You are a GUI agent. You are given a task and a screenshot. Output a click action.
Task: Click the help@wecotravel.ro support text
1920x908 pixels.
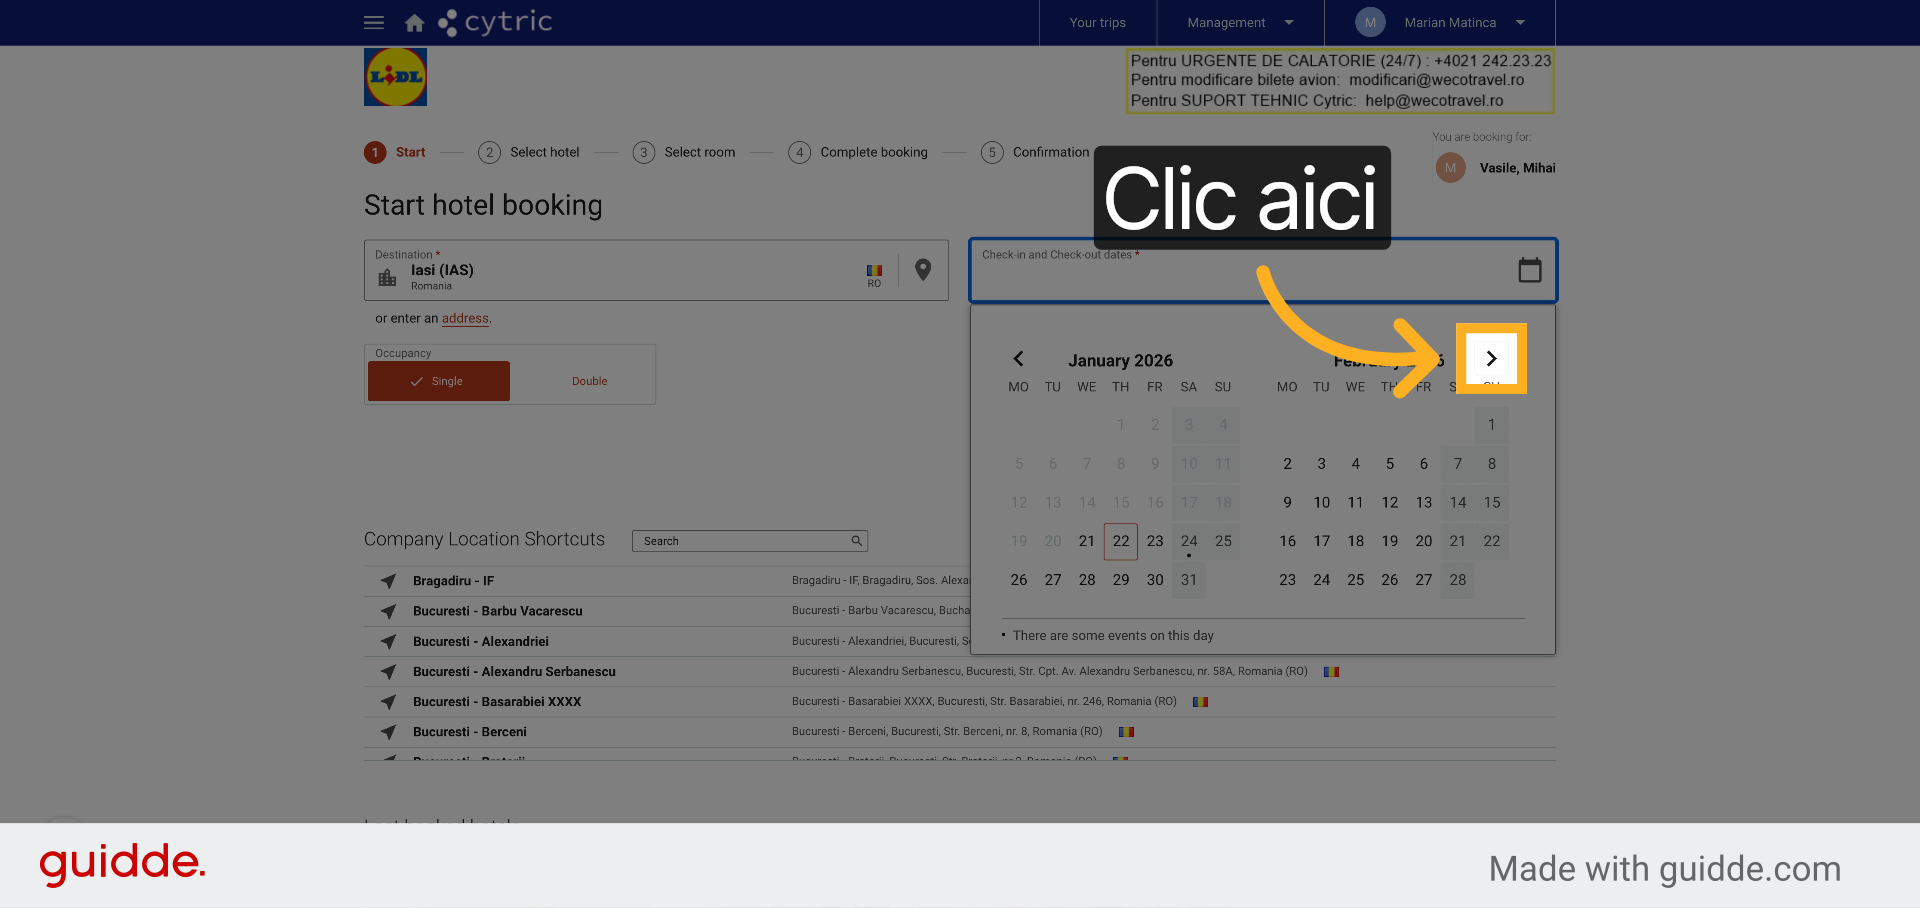click(x=1434, y=100)
